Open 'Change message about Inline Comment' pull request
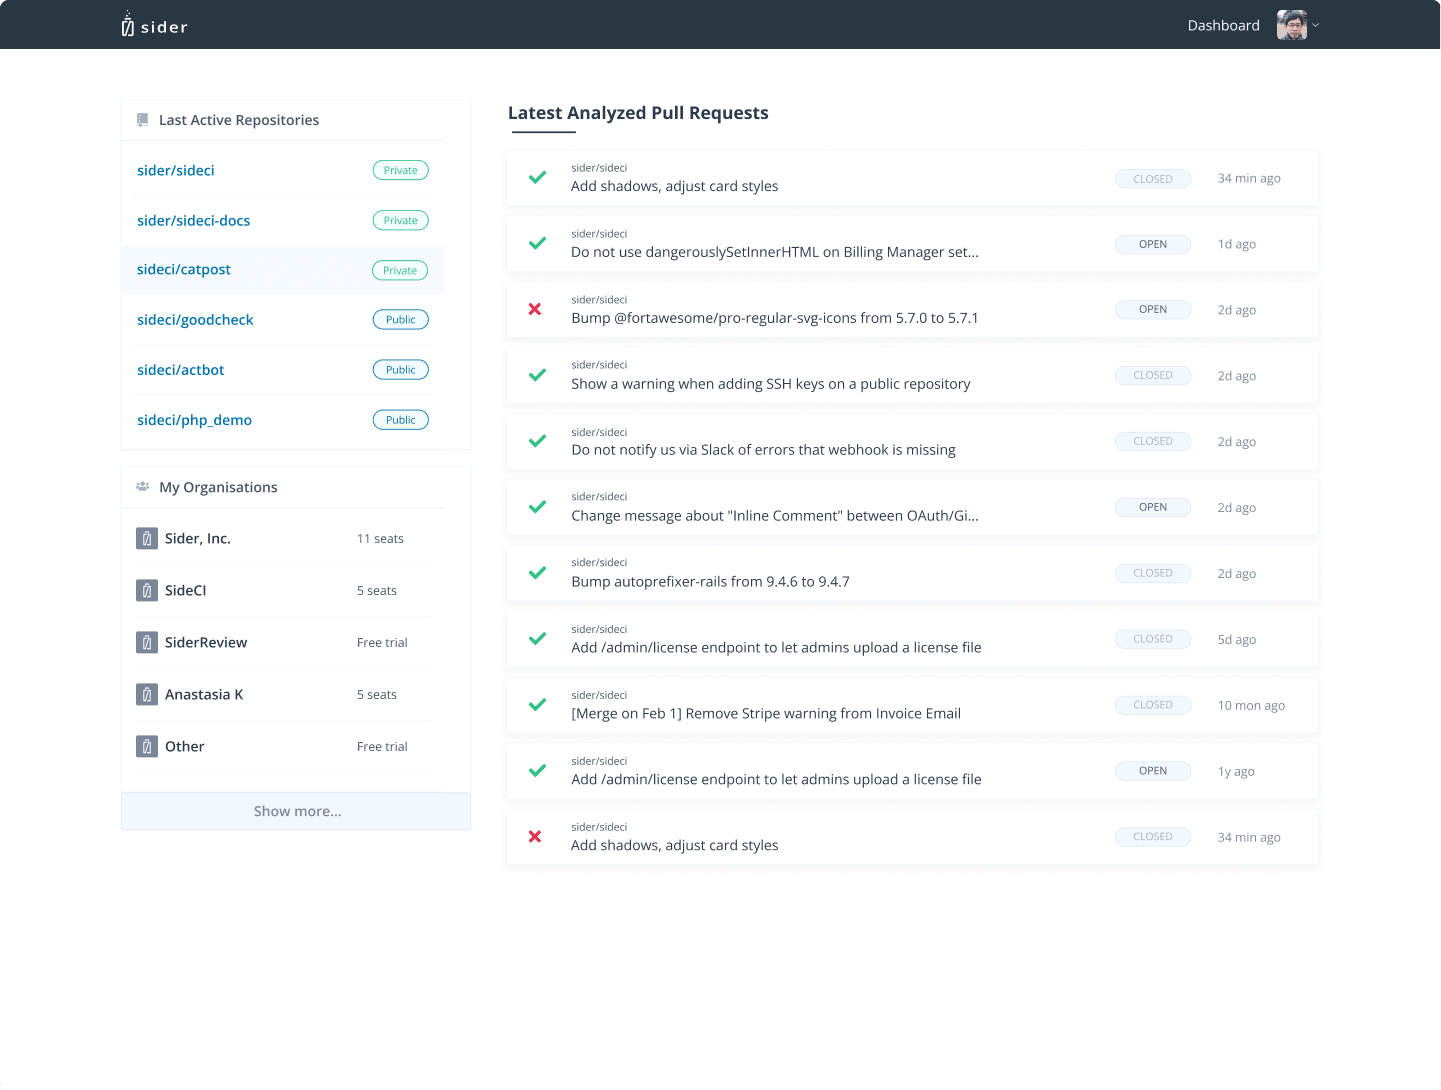Image resolution: width=1441 pixels, height=1090 pixels. click(x=775, y=516)
